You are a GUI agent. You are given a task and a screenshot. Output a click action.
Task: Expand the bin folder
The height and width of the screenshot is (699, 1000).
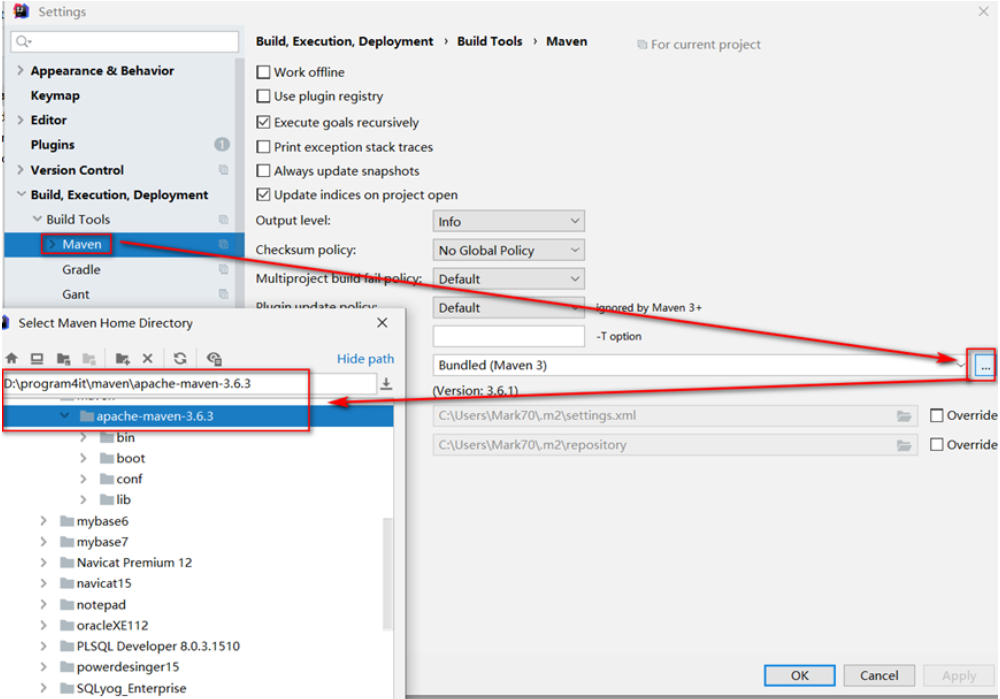click(83, 438)
